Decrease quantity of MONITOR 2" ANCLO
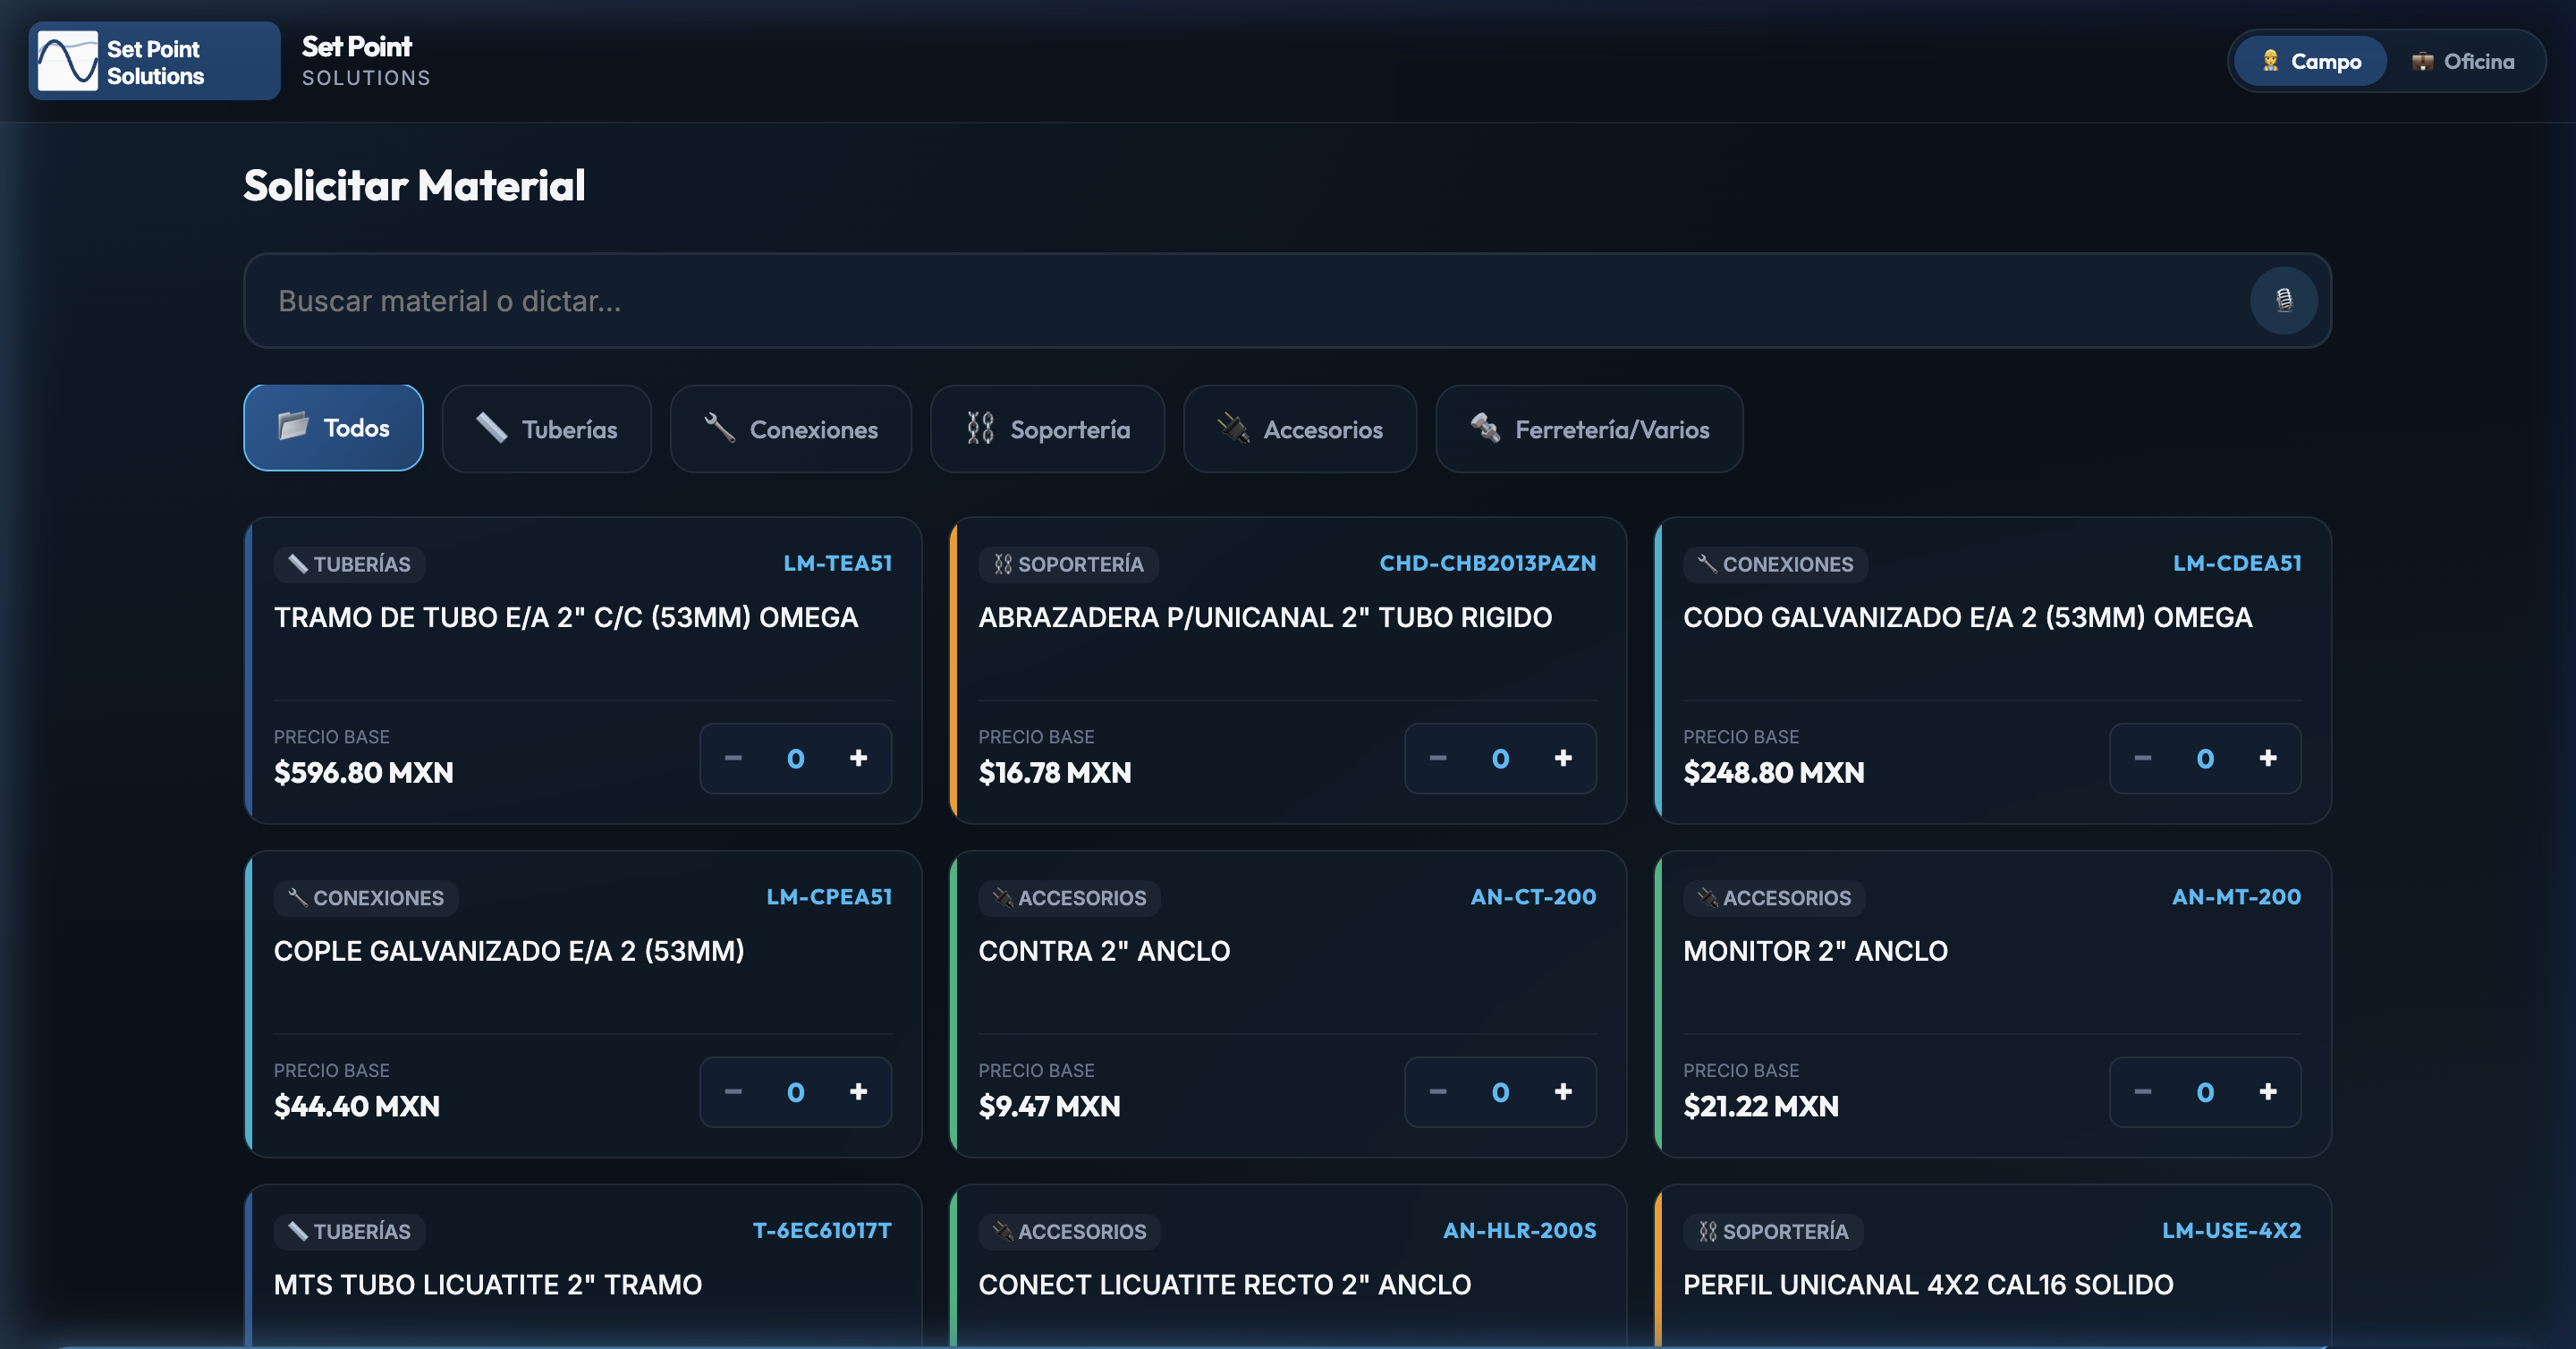2576x1349 pixels. [2142, 1092]
